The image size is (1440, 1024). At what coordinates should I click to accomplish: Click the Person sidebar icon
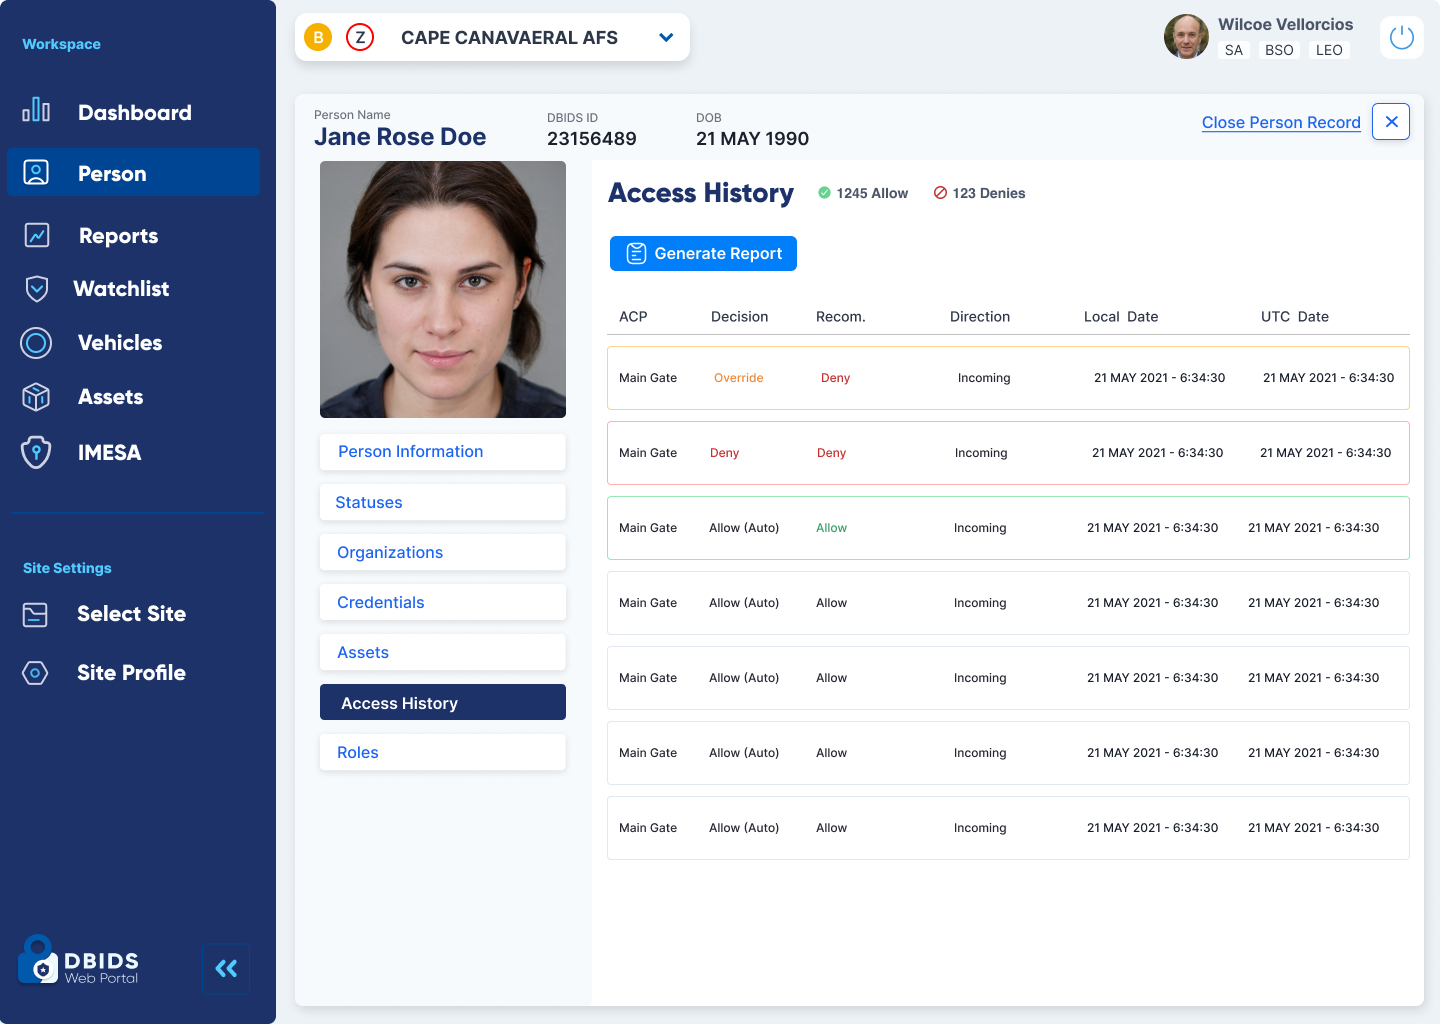click(x=36, y=173)
